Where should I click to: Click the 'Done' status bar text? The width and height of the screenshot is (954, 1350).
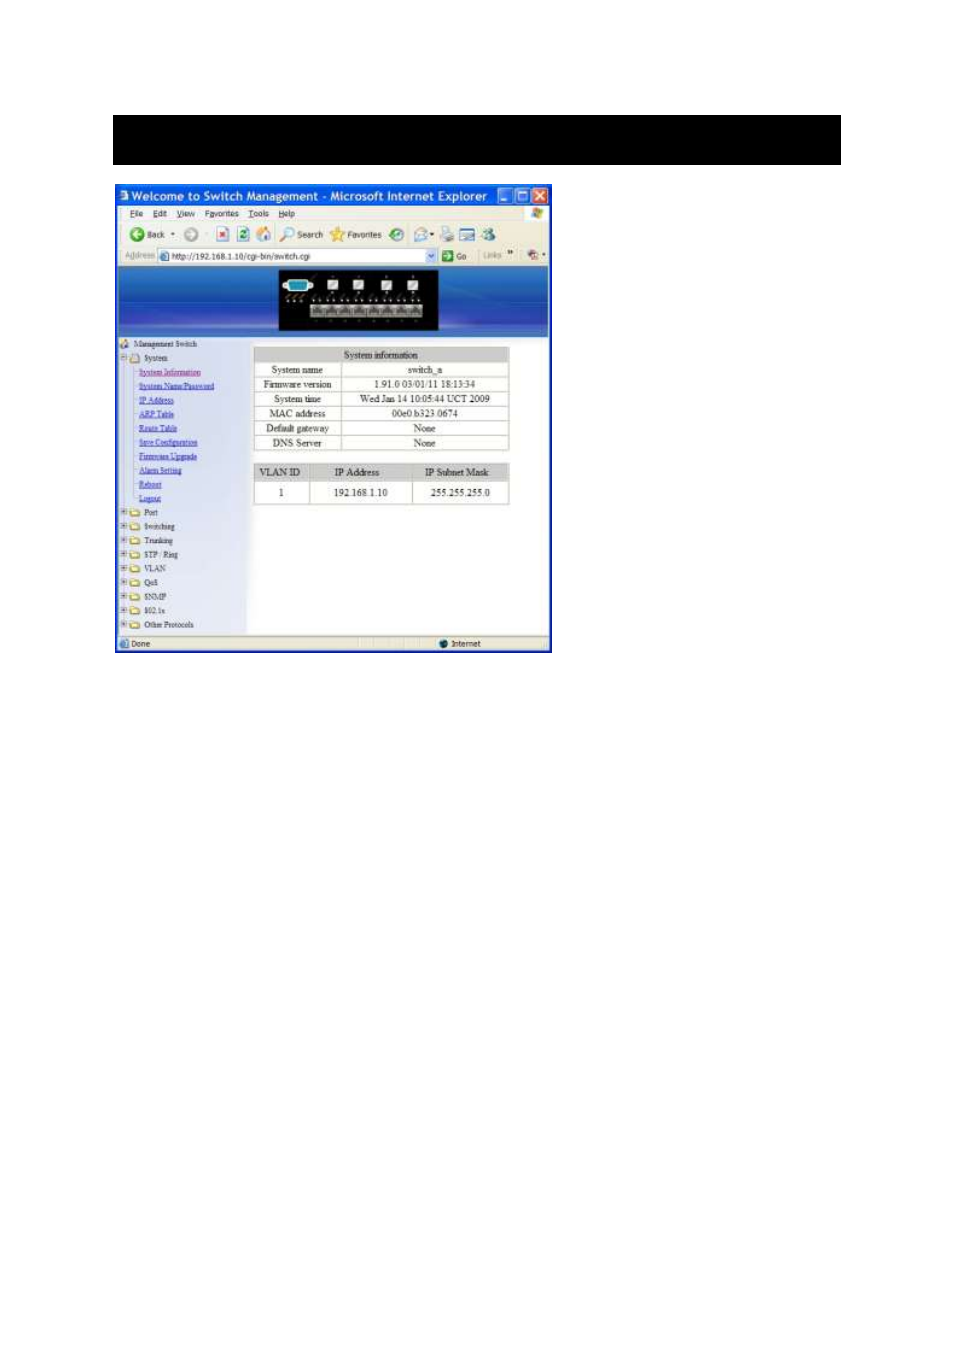(141, 644)
